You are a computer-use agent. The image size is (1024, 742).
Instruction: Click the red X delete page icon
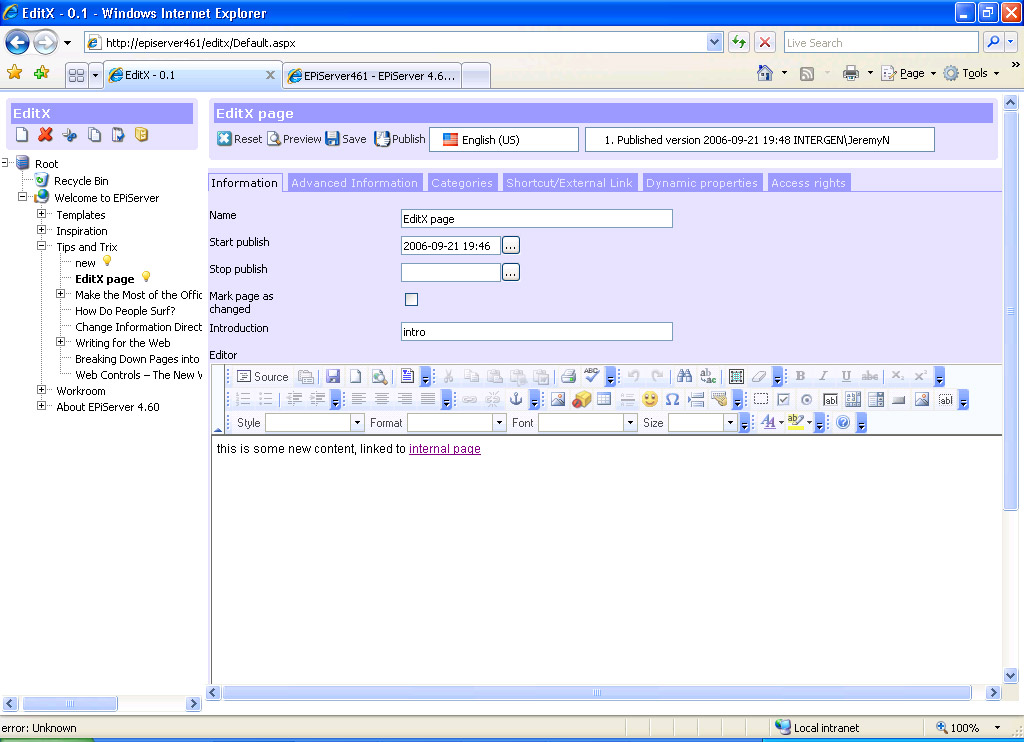click(x=45, y=135)
